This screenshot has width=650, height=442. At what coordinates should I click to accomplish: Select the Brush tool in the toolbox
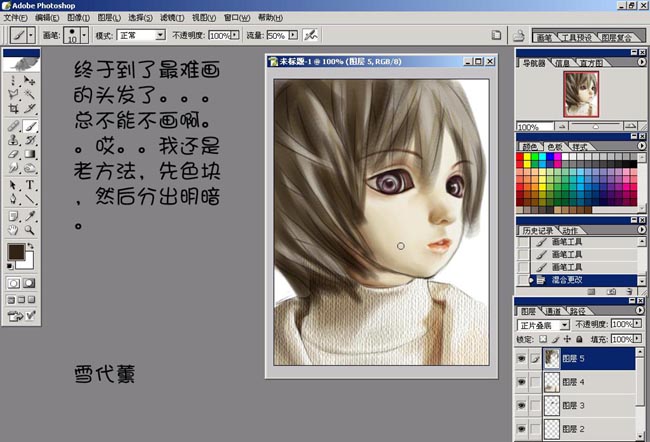click(x=30, y=127)
